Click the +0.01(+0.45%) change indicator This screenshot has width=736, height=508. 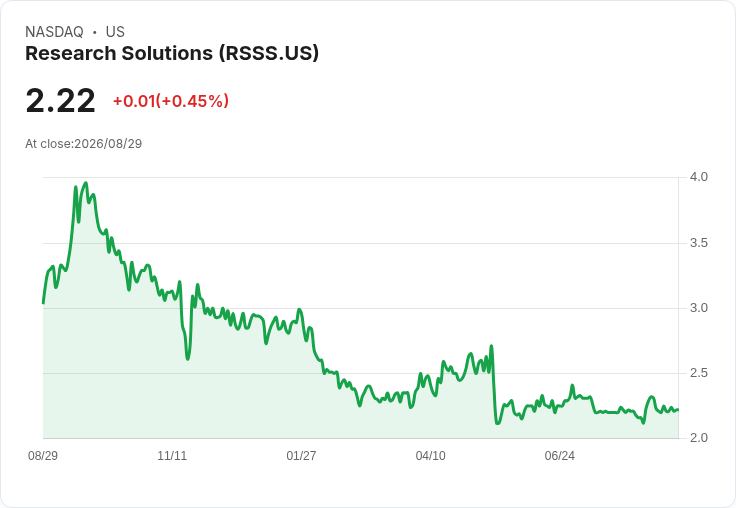pyautogui.click(x=171, y=101)
